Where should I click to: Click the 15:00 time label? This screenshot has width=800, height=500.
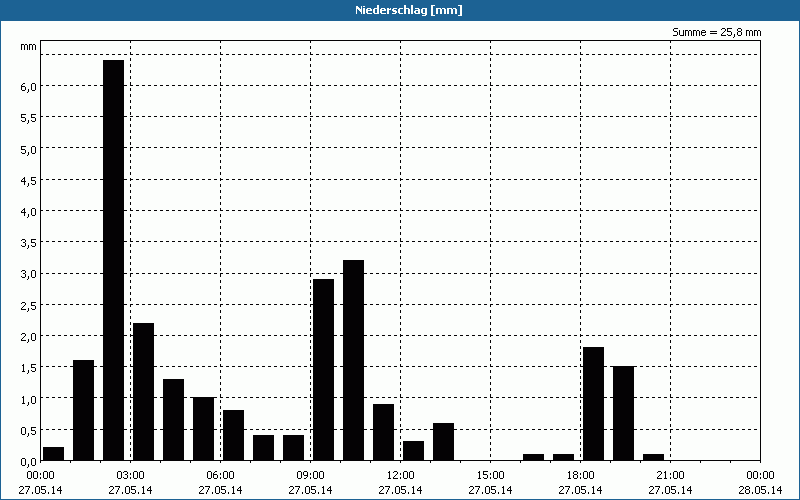490,476
